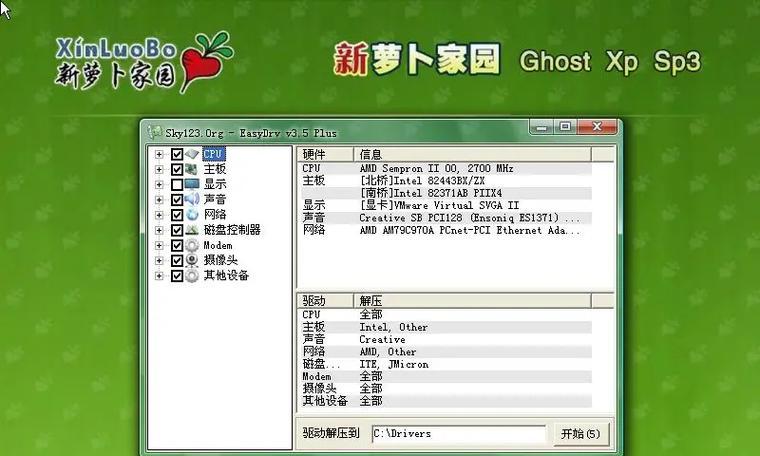Select the globe icon next to 网络
Image resolution: width=760 pixels, height=456 pixels.
point(192,215)
